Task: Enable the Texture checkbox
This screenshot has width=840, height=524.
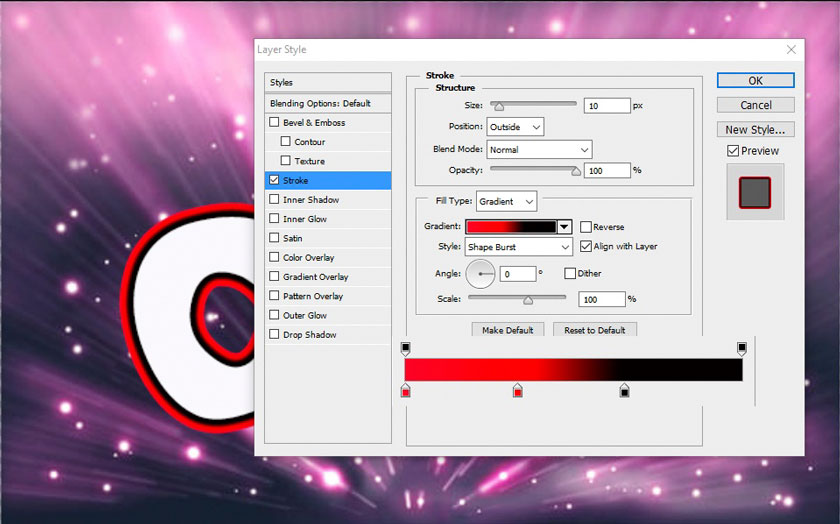Action: (286, 161)
